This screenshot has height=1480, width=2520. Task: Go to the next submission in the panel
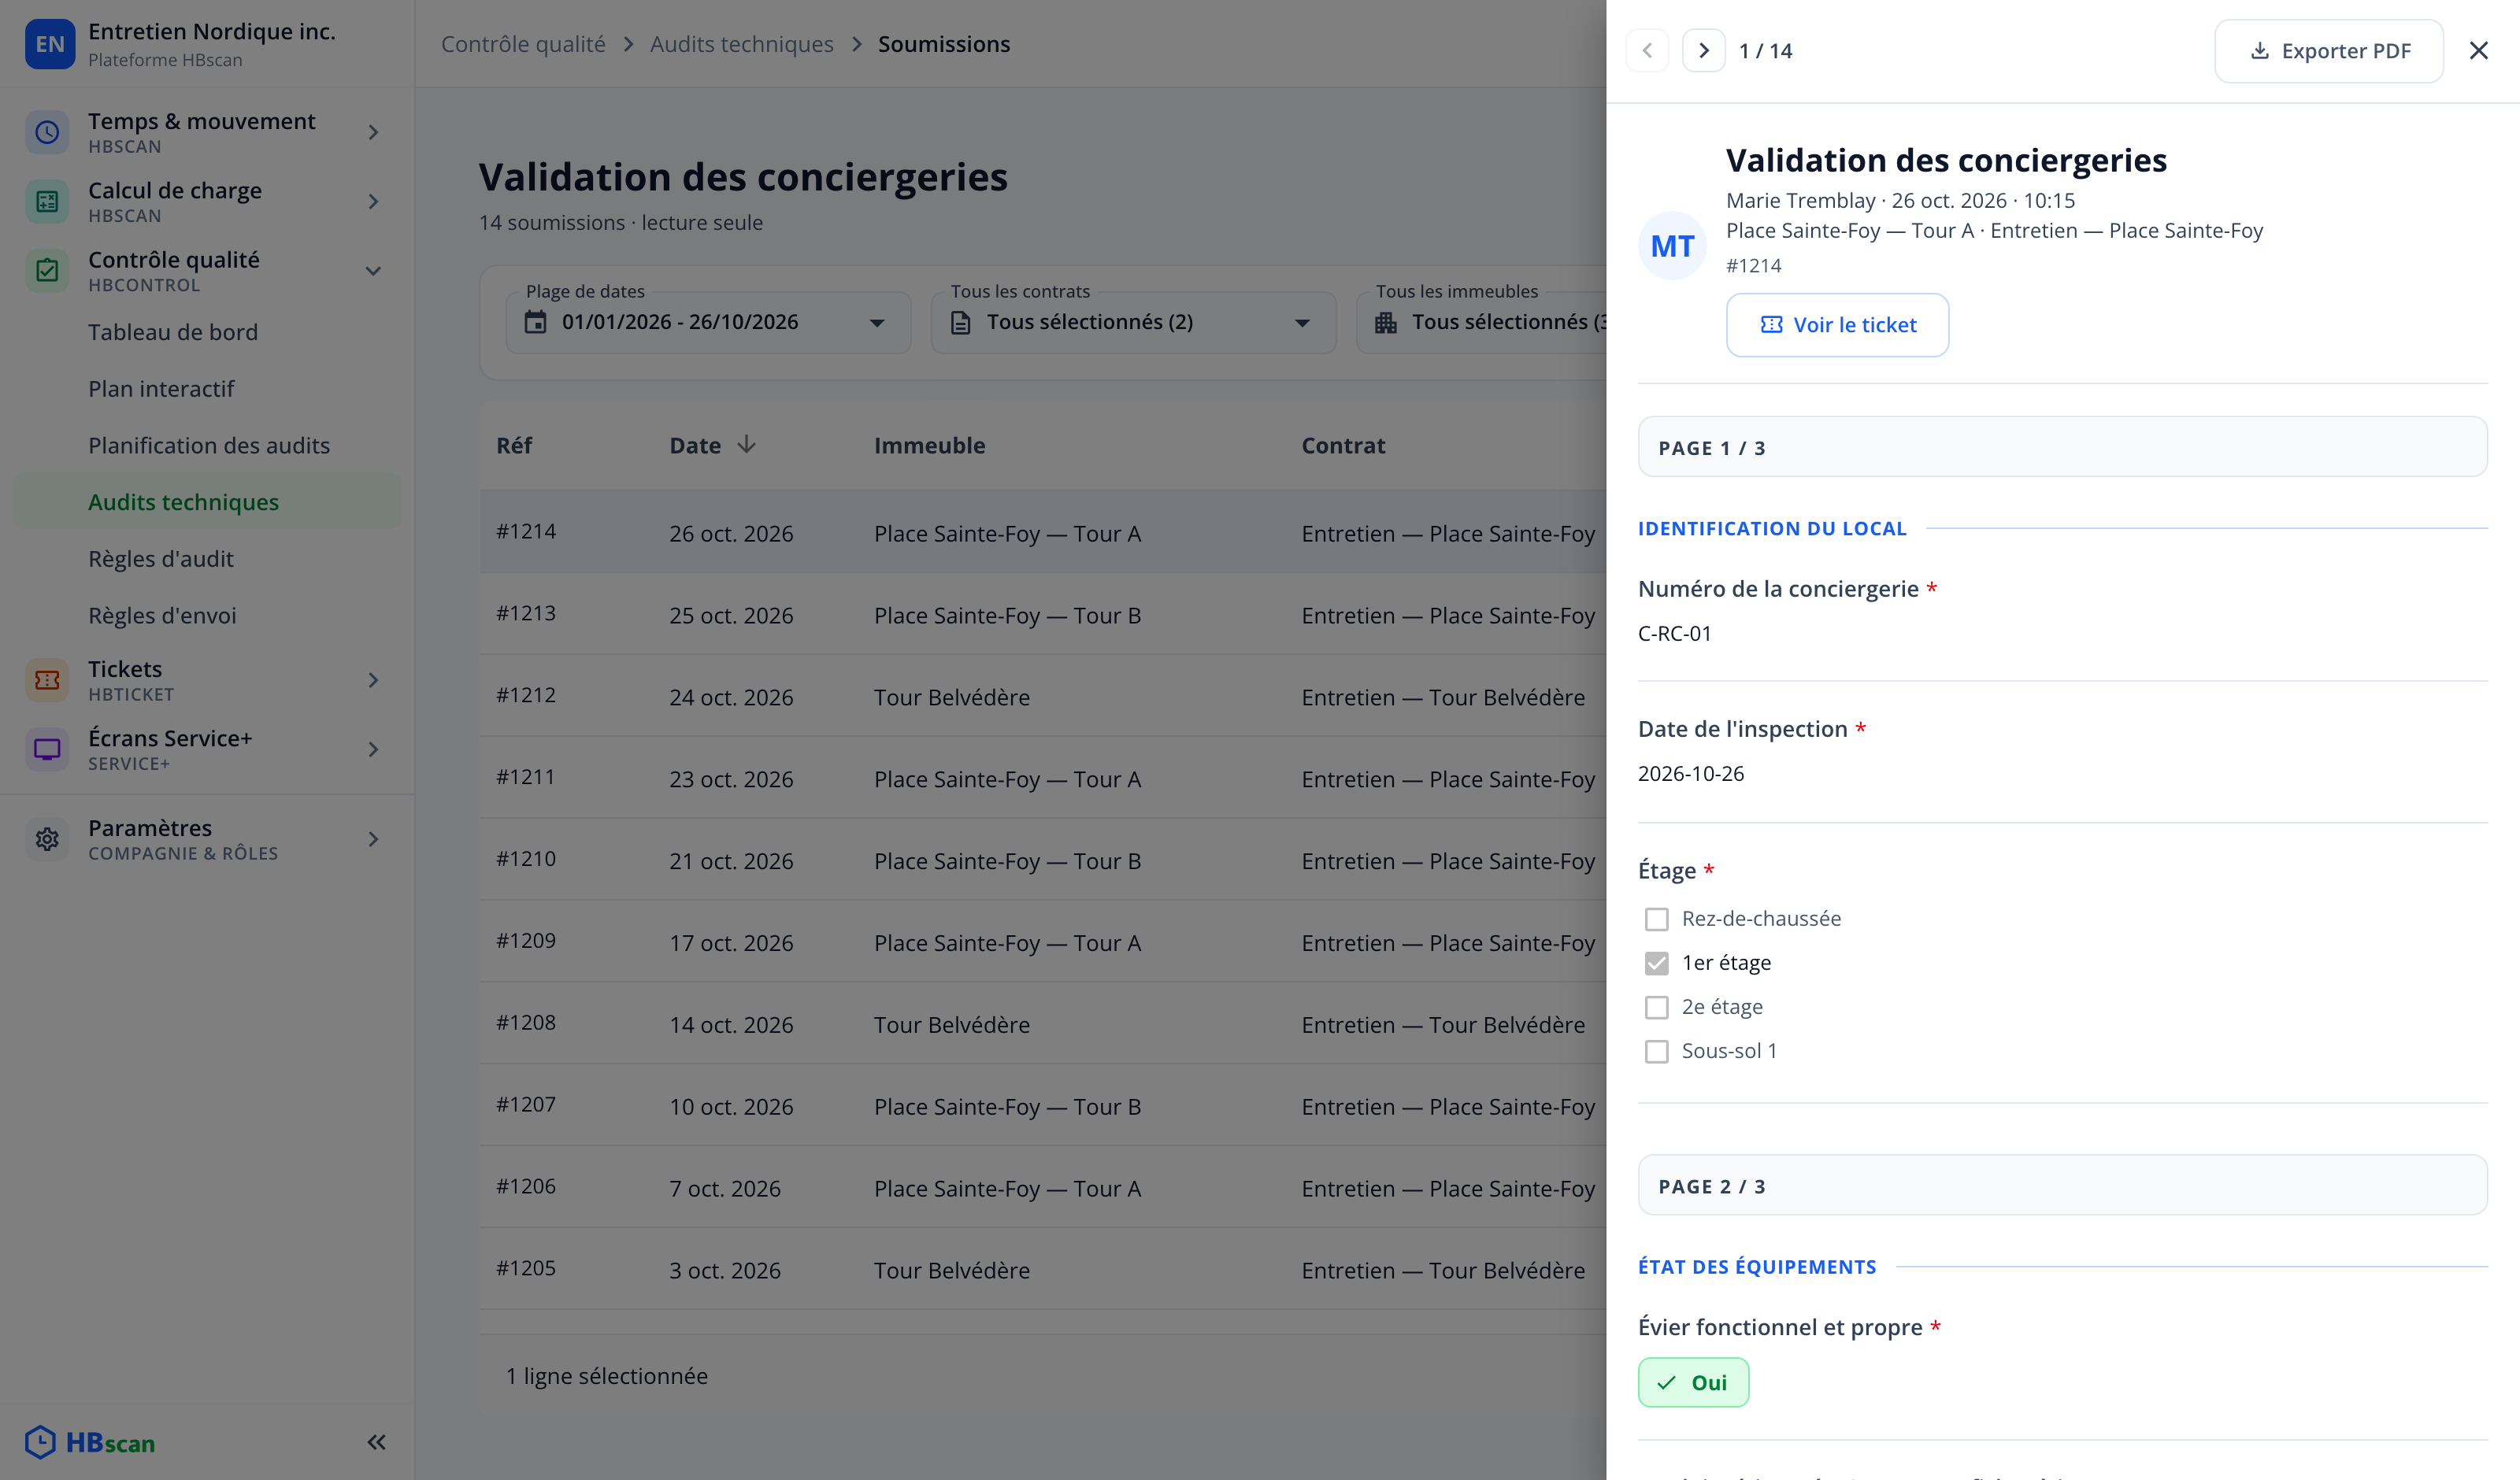1704,50
